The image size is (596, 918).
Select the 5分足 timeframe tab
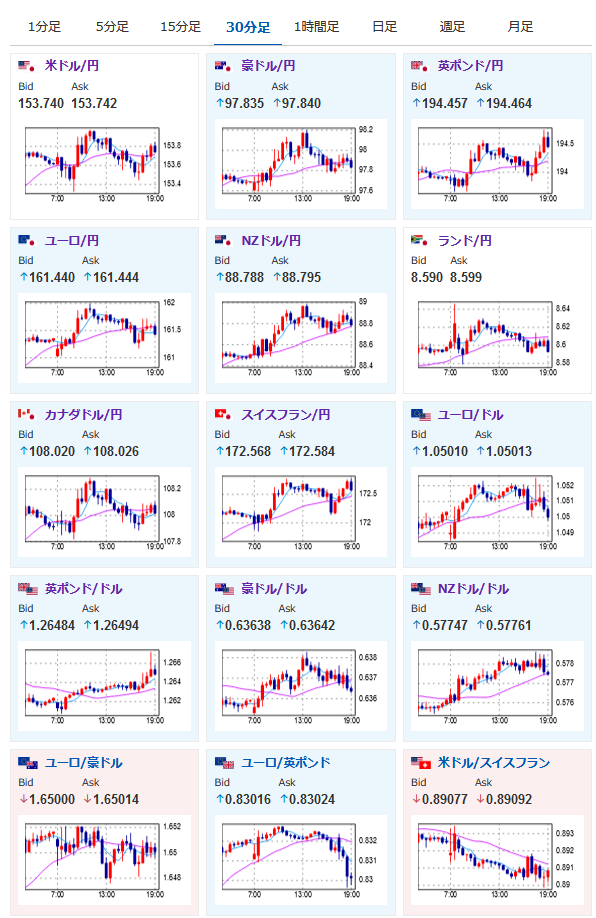tap(112, 27)
